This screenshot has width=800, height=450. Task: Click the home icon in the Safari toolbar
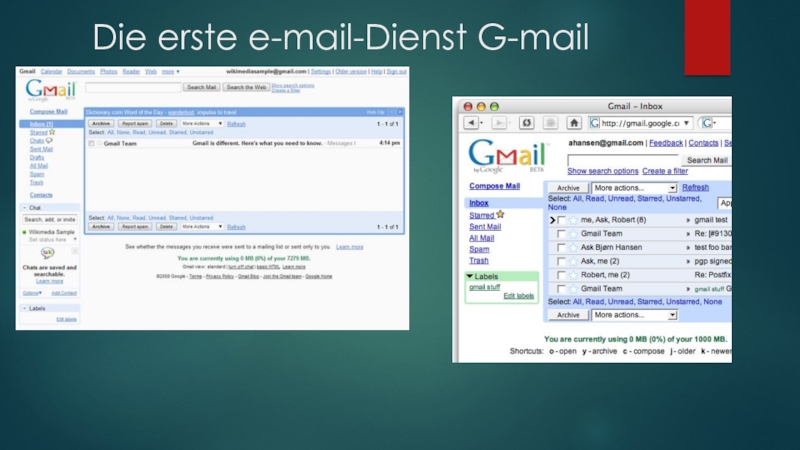574,123
